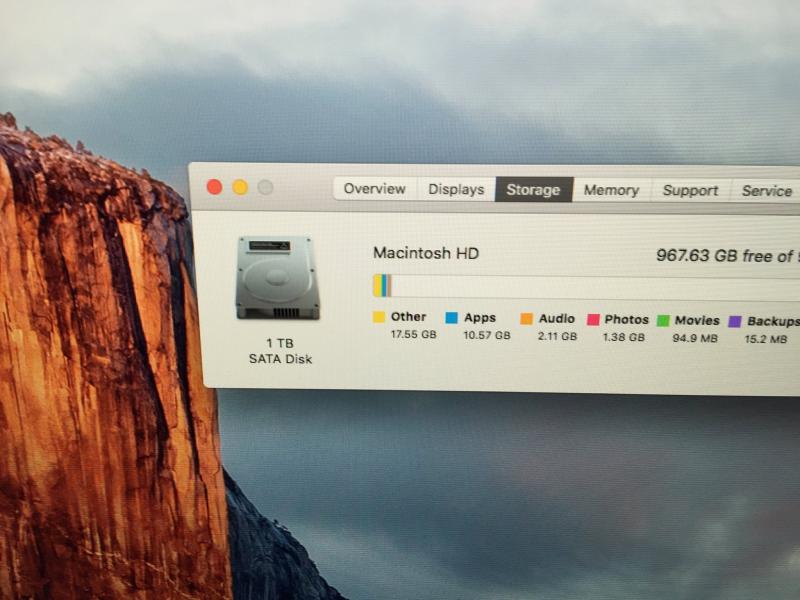
Task: Open the Support tab
Action: (690, 191)
